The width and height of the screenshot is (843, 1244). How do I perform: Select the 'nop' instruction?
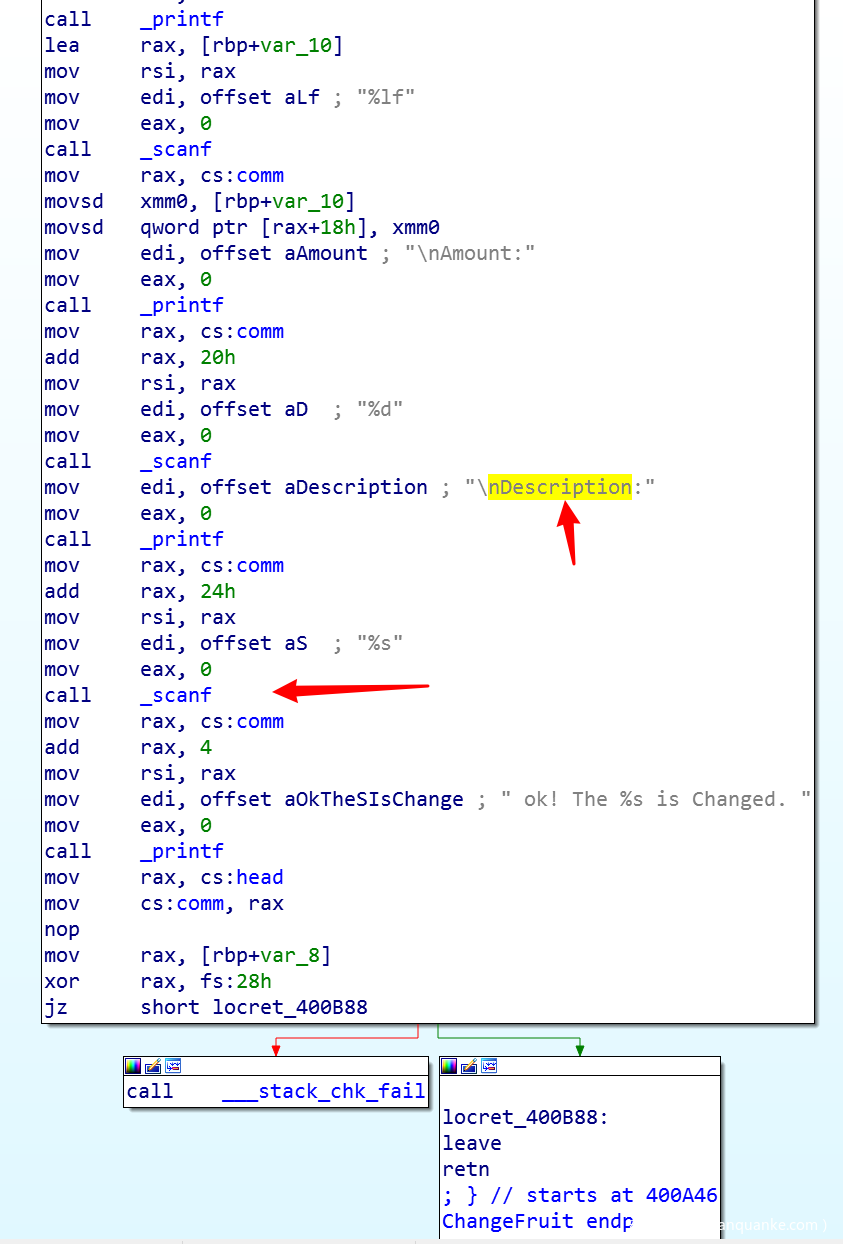(x=62, y=929)
